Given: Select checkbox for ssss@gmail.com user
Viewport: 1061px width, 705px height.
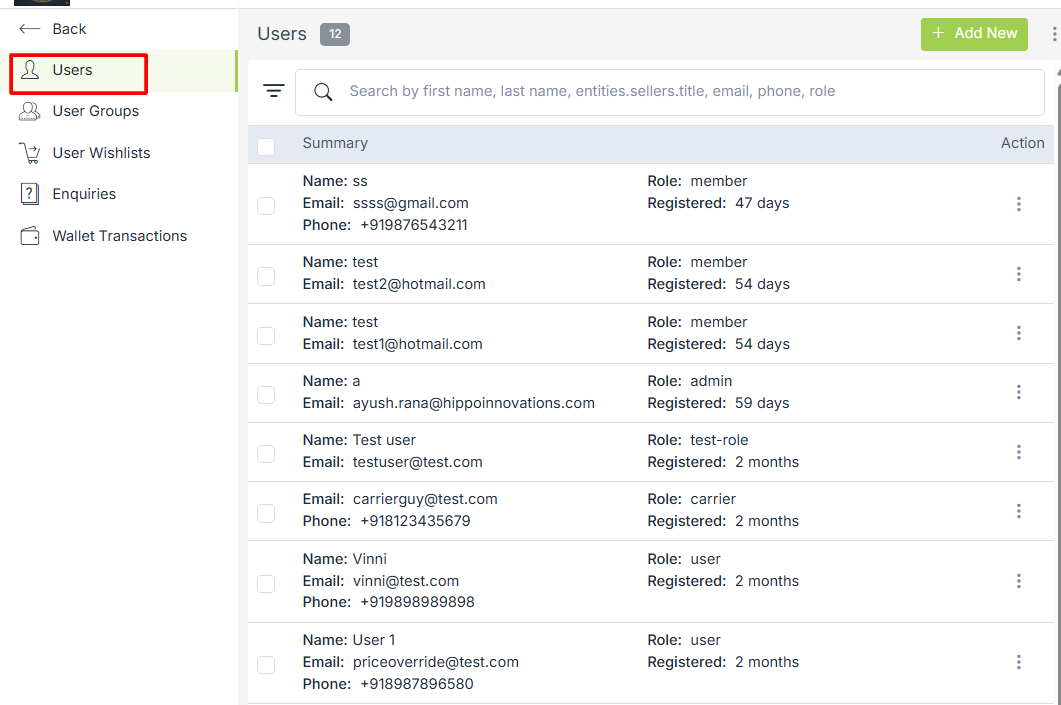Looking at the screenshot, I should tap(266, 206).
